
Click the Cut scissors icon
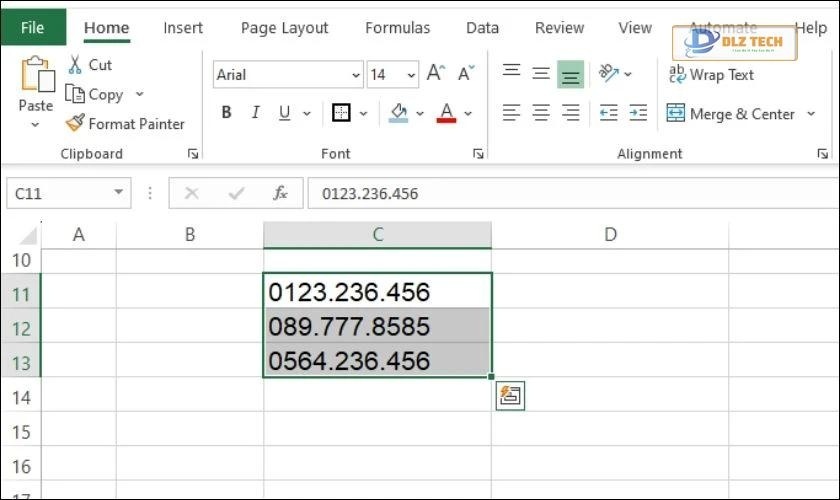(75, 65)
